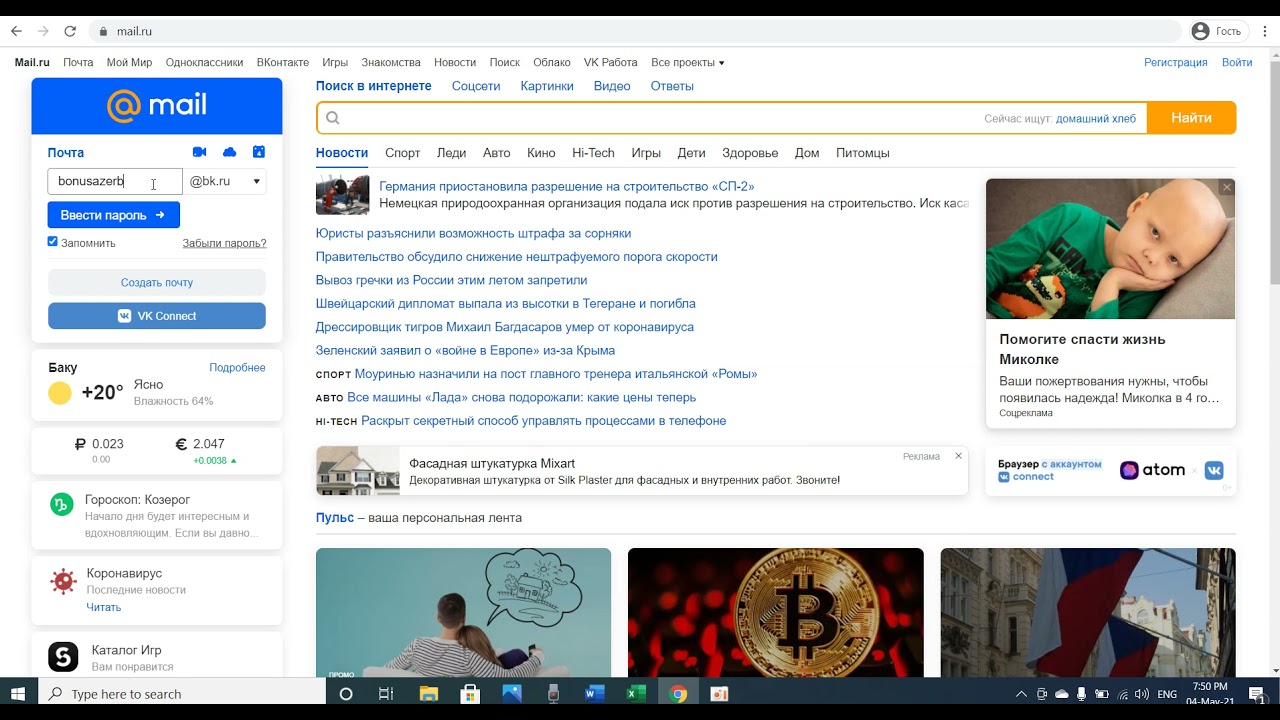
Task: Select the Видео search tab
Action: click(612, 86)
